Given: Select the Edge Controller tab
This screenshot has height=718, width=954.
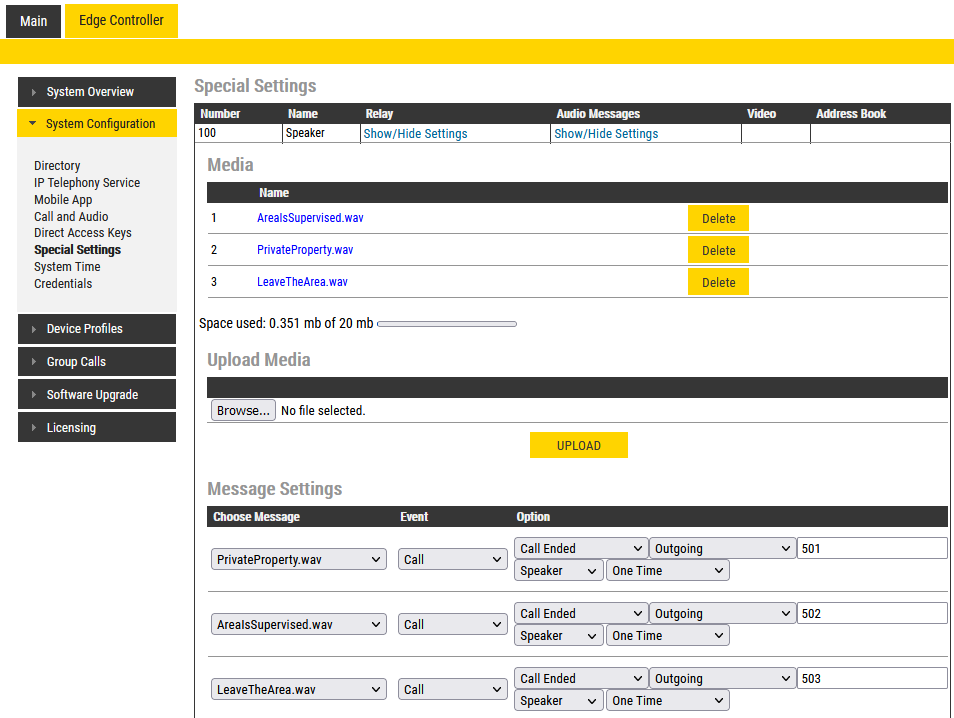Looking at the screenshot, I should [x=121, y=21].
